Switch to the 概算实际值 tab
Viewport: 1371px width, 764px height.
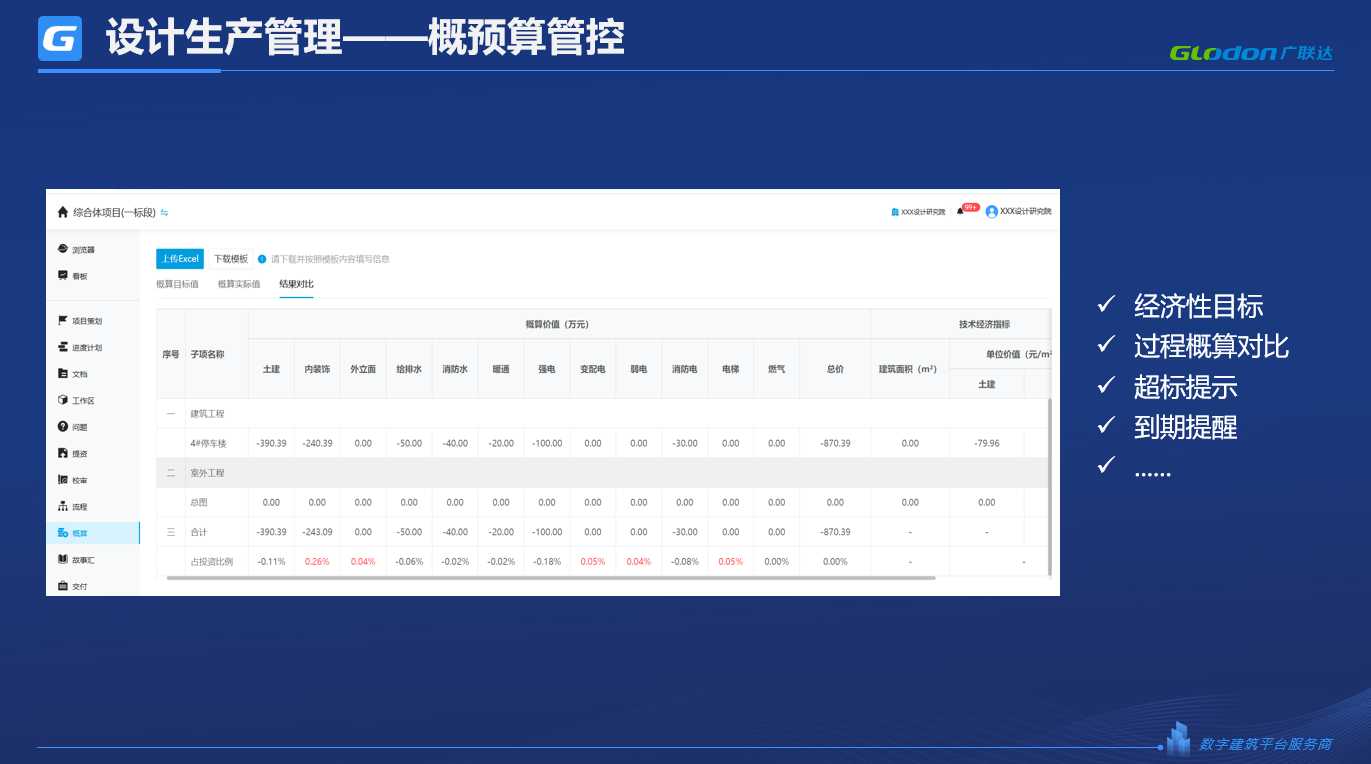coord(239,284)
